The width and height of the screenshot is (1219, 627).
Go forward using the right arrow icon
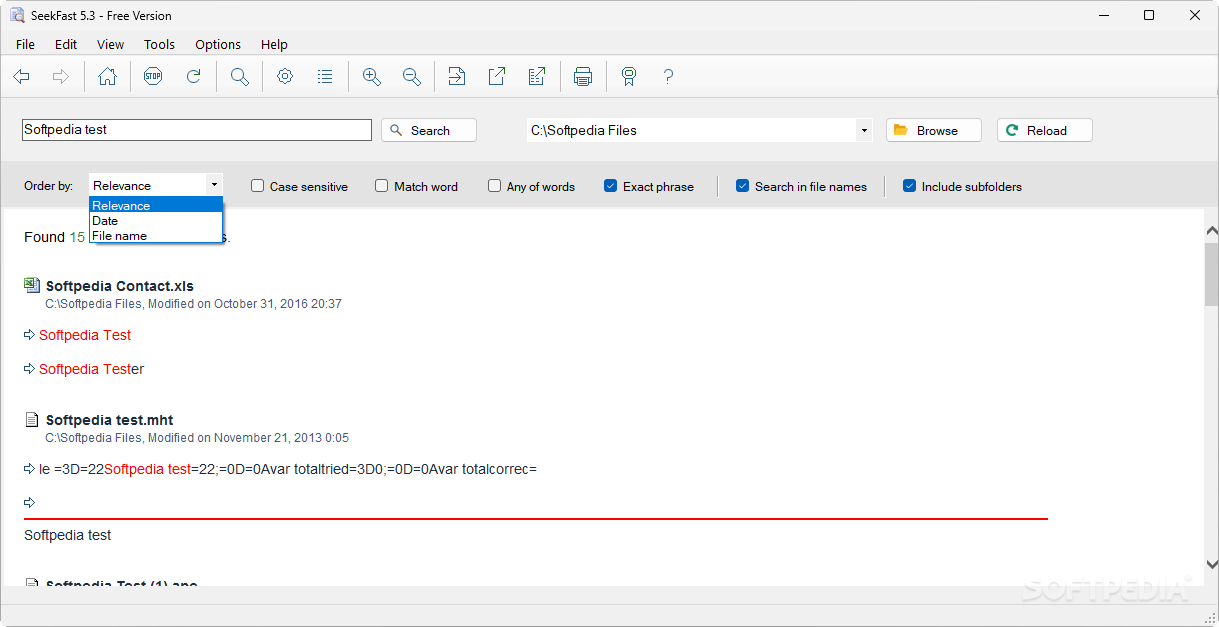[60, 77]
